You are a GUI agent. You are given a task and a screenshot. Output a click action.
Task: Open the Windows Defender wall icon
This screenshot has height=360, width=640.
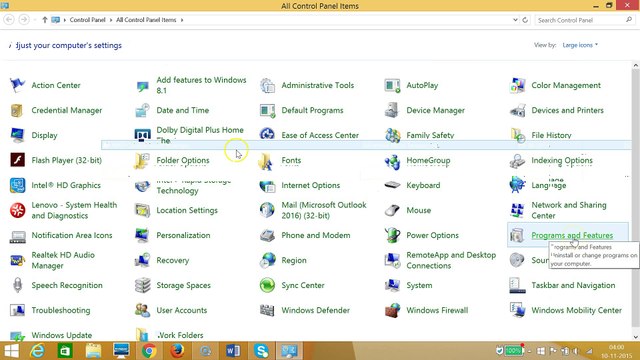click(x=267, y=310)
